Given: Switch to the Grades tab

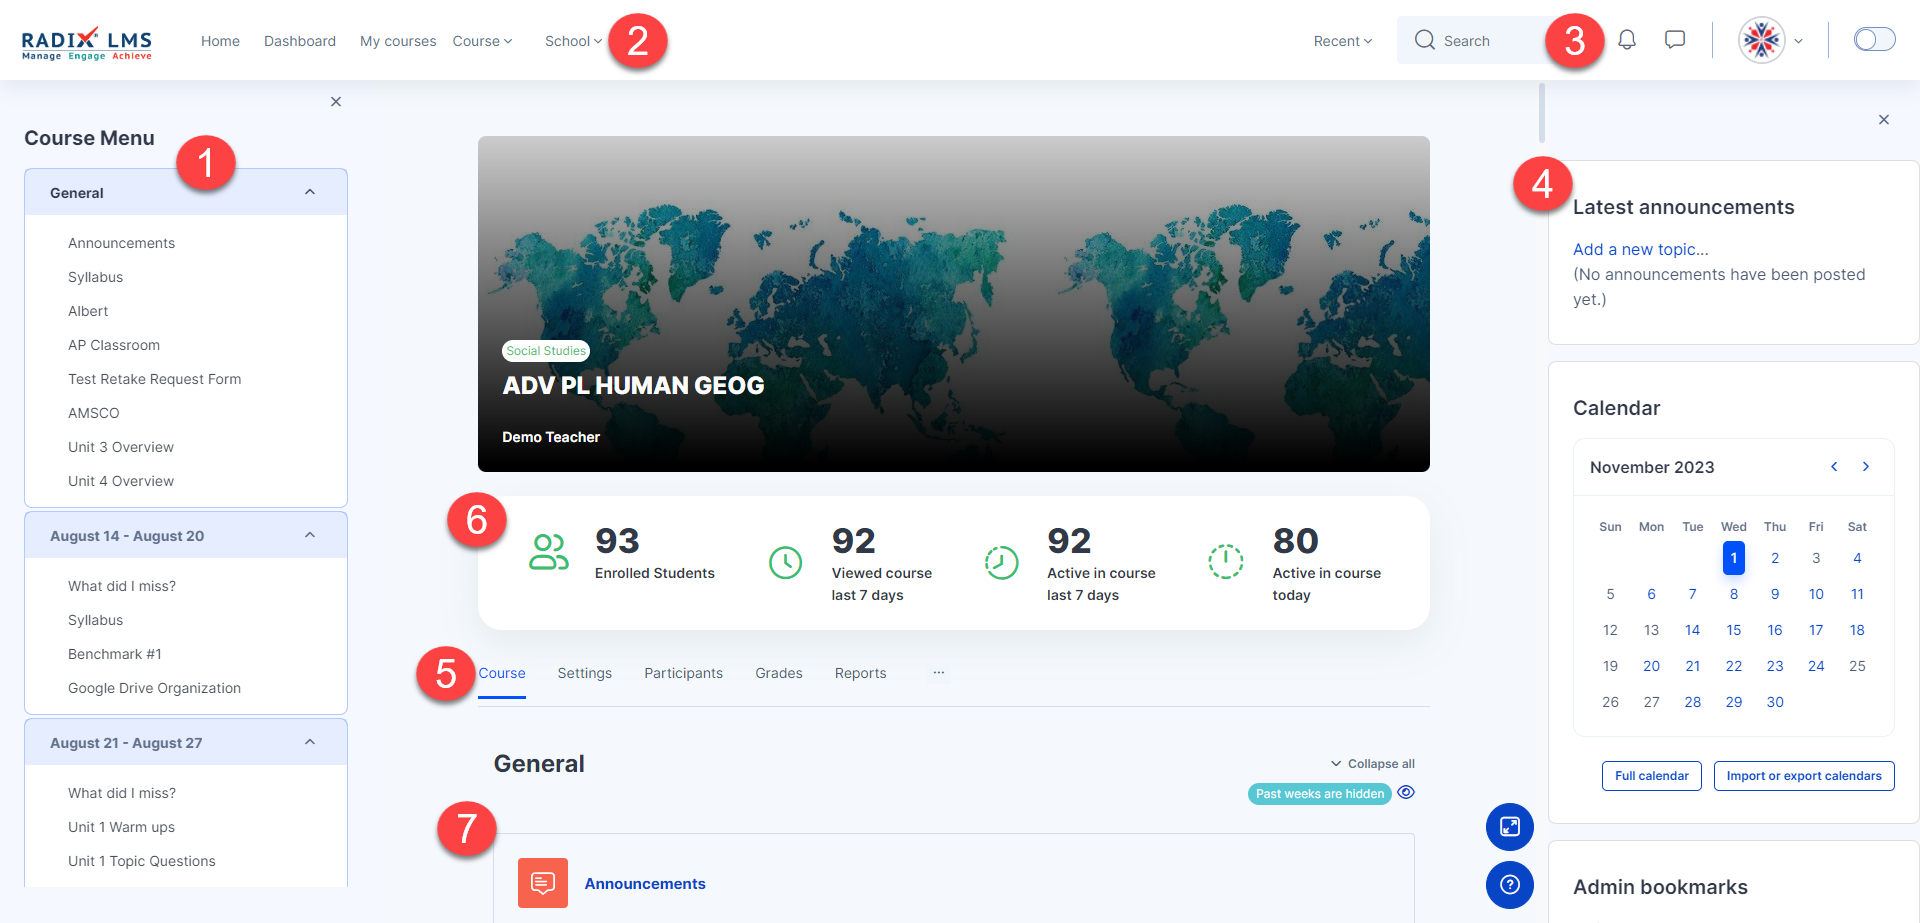Looking at the screenshot, I should coord(778,674).
